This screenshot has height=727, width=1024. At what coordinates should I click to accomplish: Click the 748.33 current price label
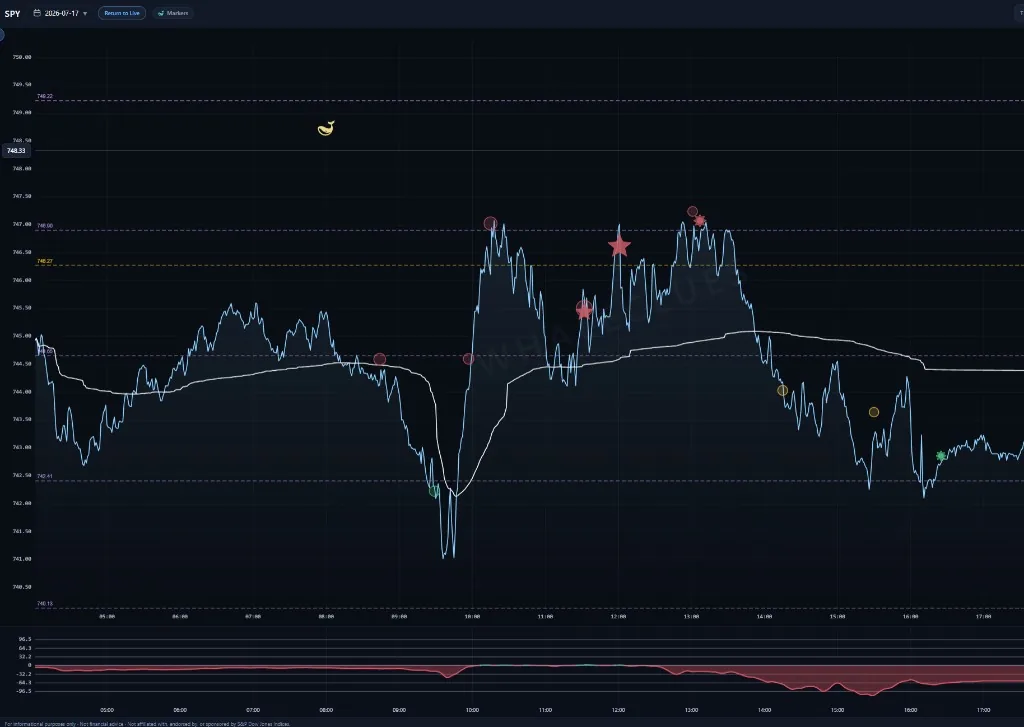coord(16,151)
